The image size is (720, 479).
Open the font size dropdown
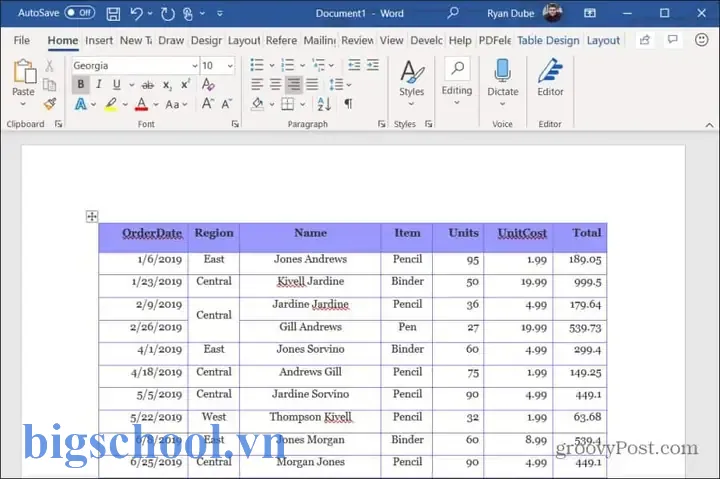(x=230, y=66)
